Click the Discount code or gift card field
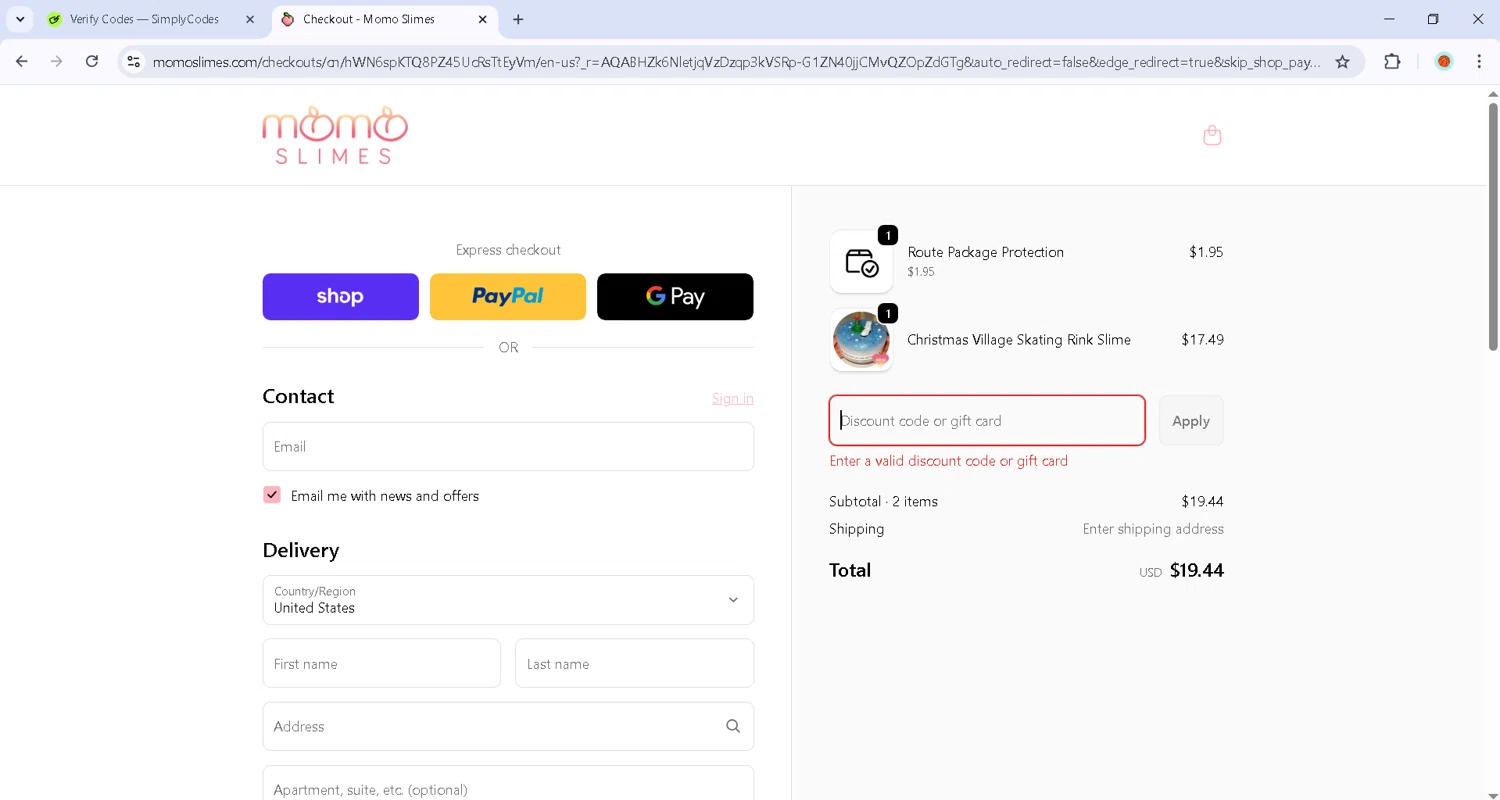The width and height of the screenshot is (1500, 800). click(987, 420)
